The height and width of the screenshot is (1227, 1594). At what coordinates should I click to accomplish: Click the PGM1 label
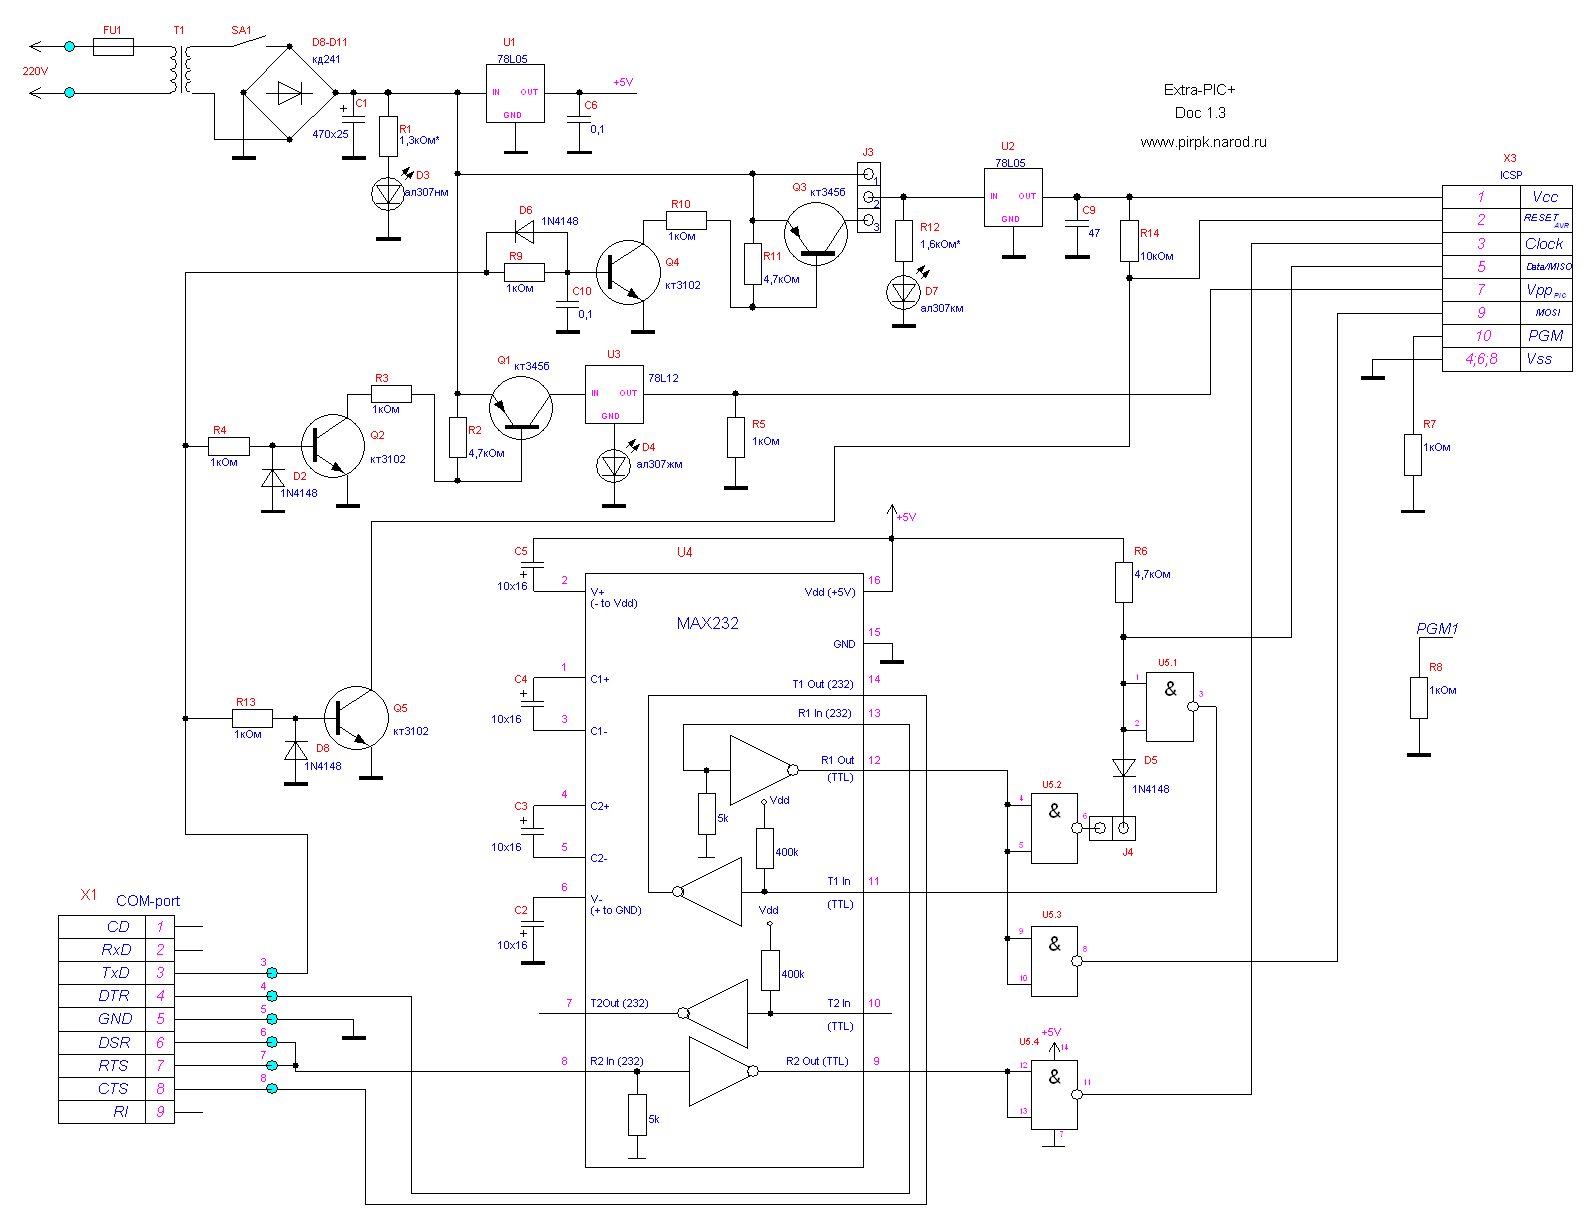(1437, 629)
